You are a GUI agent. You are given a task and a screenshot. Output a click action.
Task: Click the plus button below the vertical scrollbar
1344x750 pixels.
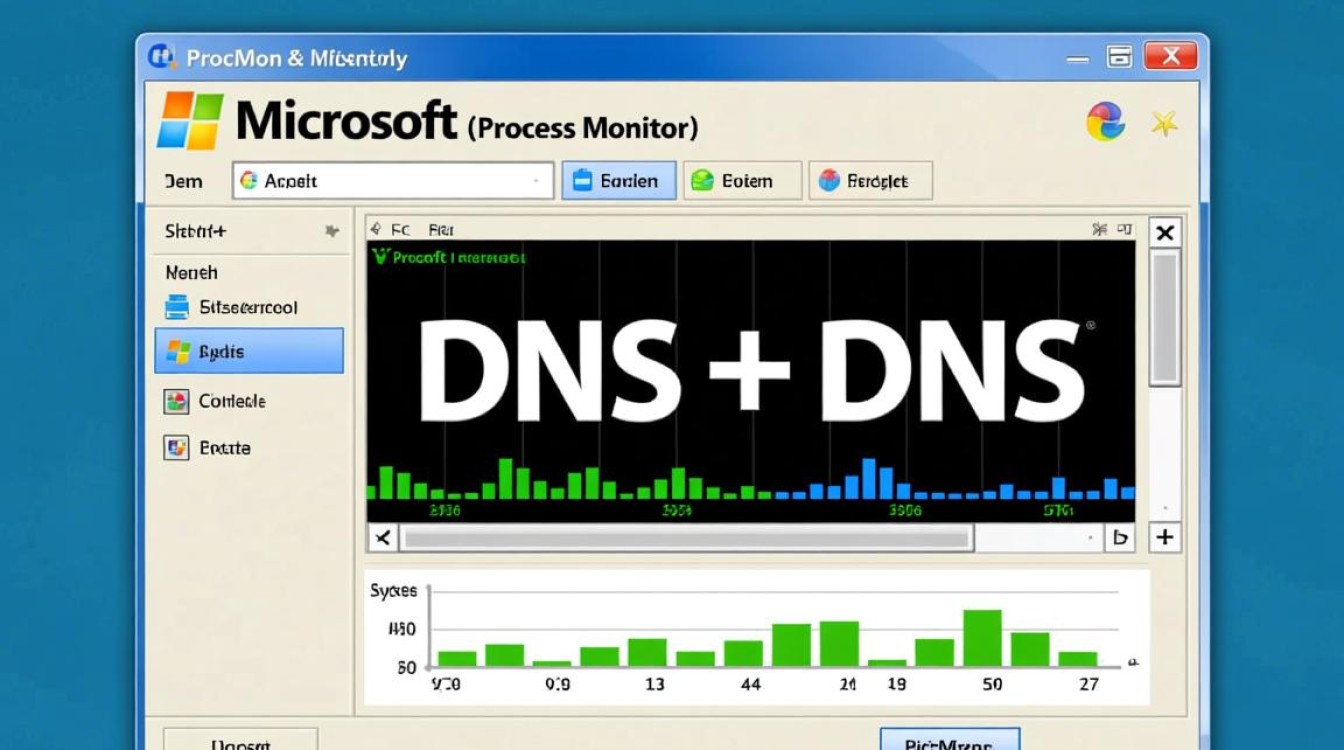coord(1164,537)
